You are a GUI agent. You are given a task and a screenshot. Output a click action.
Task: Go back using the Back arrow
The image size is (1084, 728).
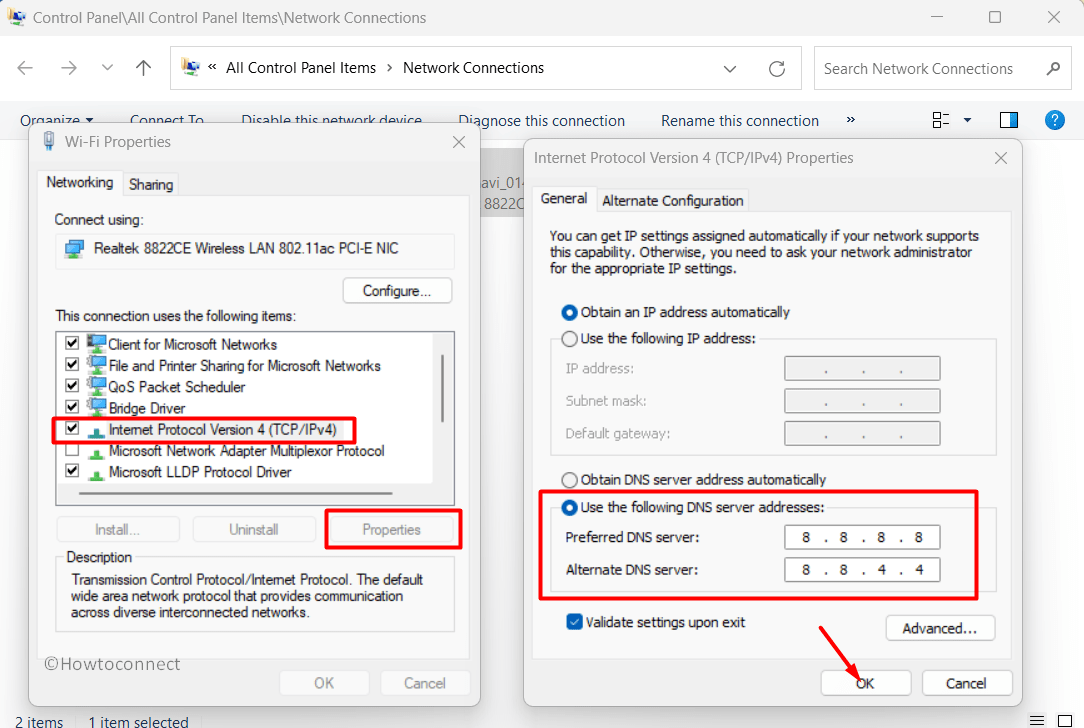(25, 68)
